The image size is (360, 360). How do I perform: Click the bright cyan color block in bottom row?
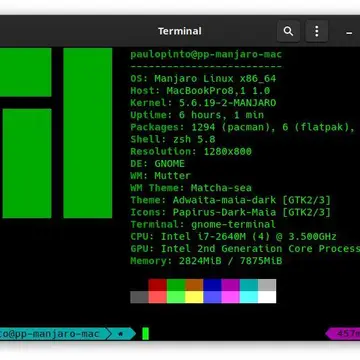click(249, 297)
